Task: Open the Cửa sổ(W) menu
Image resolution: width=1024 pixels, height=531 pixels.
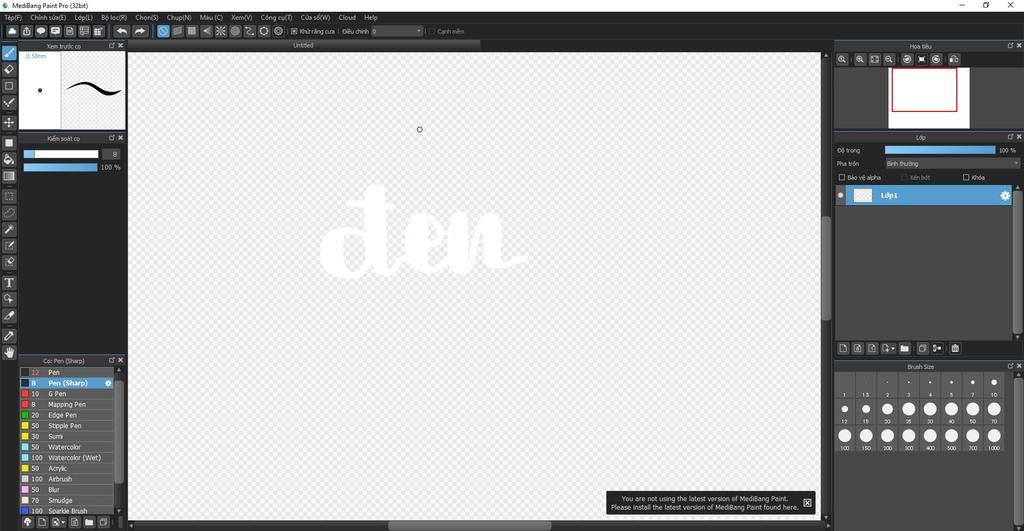Action: [315, 18]
